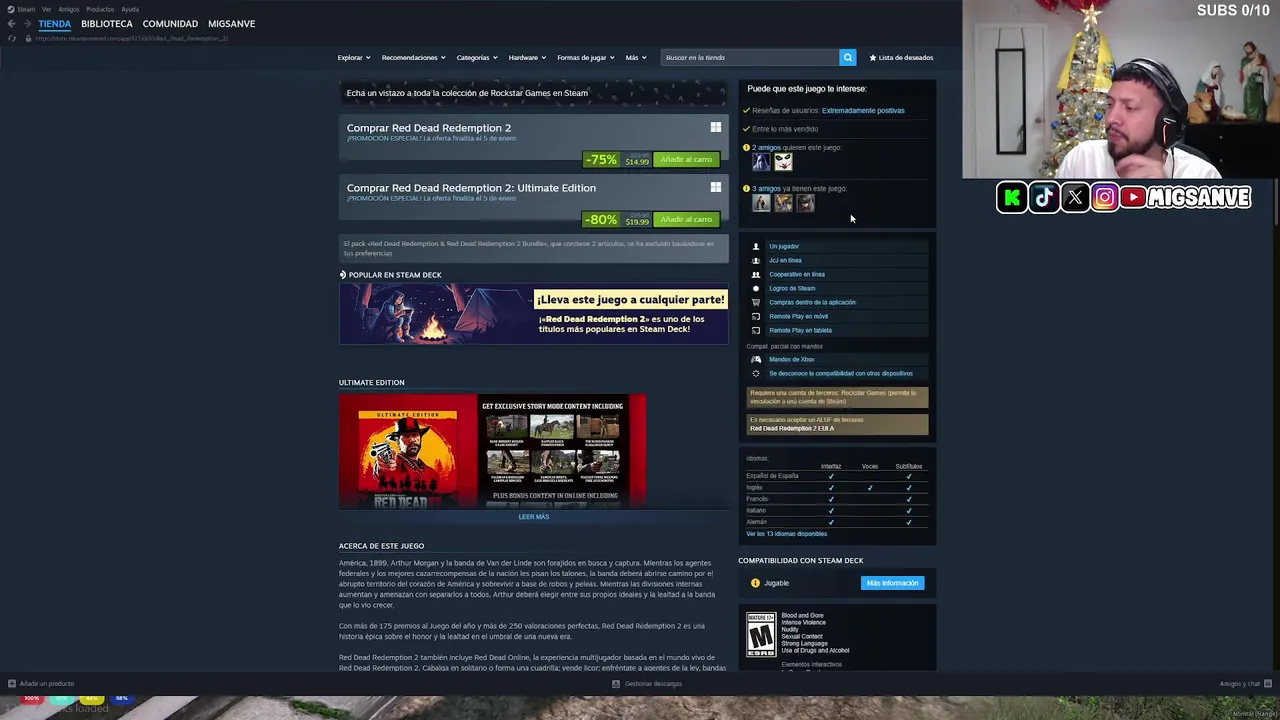Viewport: 1280px width, 720px height.
Task: Click Instagram logo in stream overlay
Action: 1104,197
